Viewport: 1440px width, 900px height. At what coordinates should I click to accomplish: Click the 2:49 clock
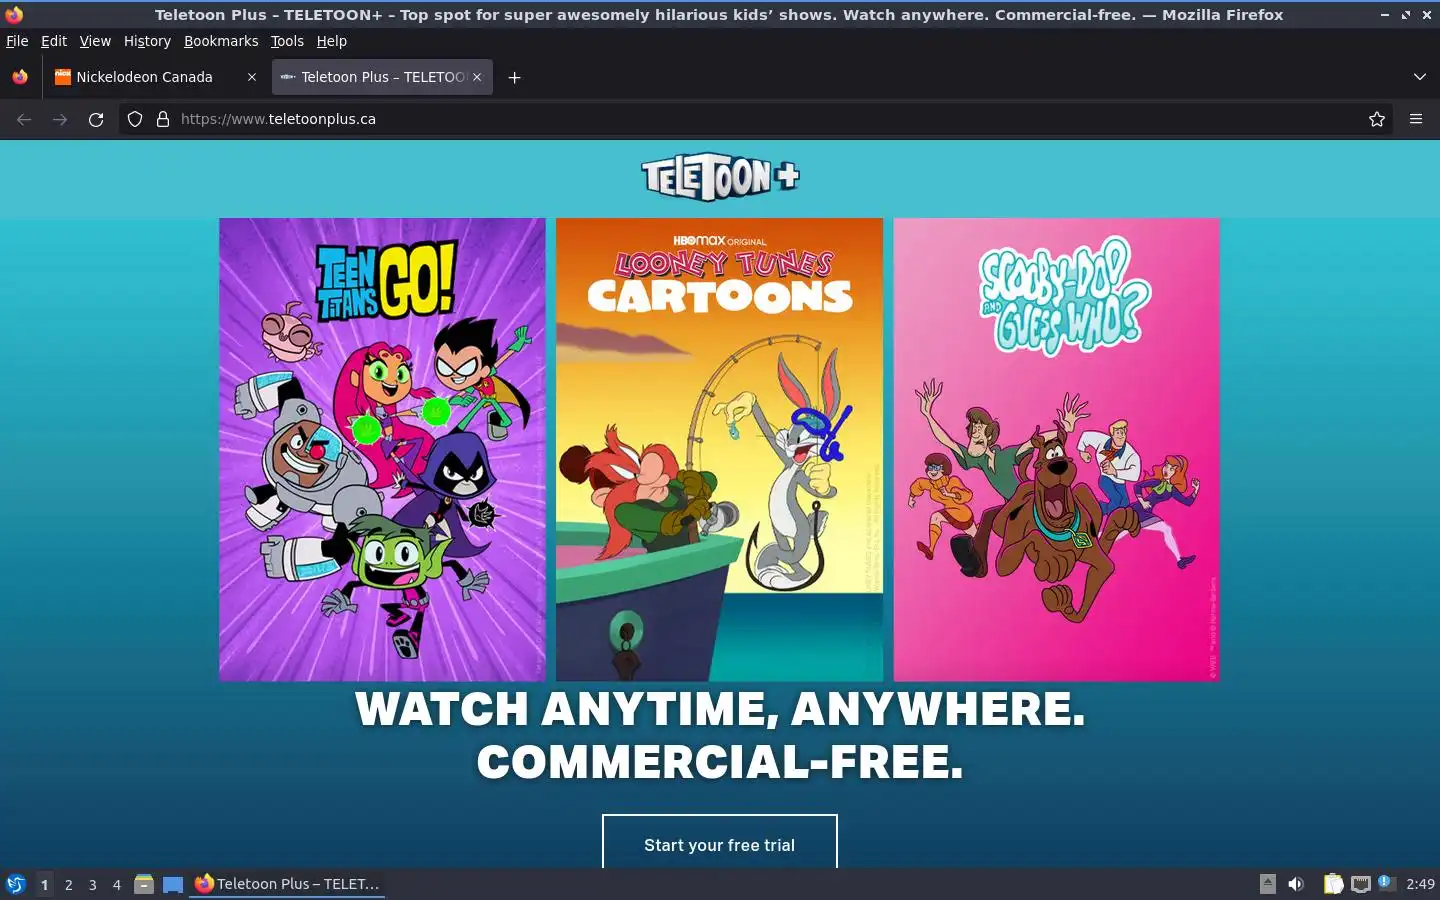(x=1420, y=884)
